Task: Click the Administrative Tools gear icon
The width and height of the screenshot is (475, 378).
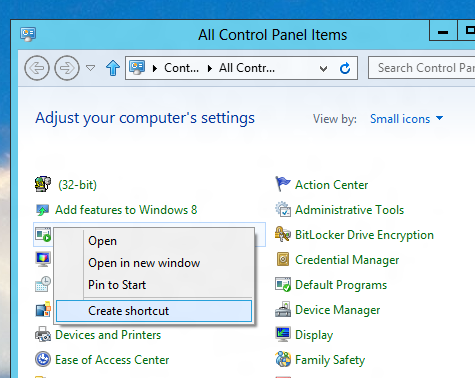Action: 283,209
